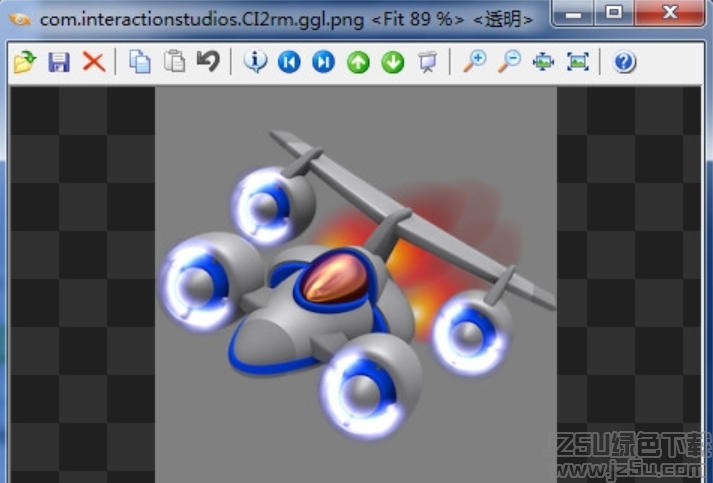Screen dimensions: 713x483
Task: Delete the file with the red X icon
Action: (x=94, y=62)
